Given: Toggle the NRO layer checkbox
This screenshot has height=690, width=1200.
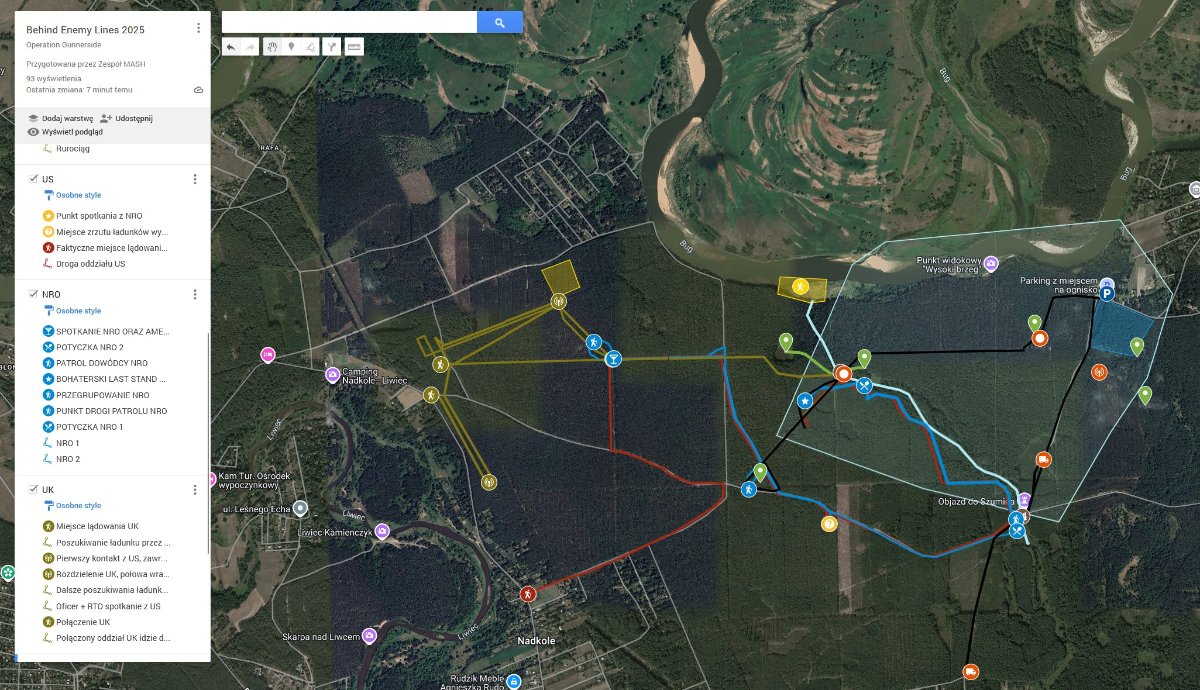Looking at the screenshot, I should [33, 295].
